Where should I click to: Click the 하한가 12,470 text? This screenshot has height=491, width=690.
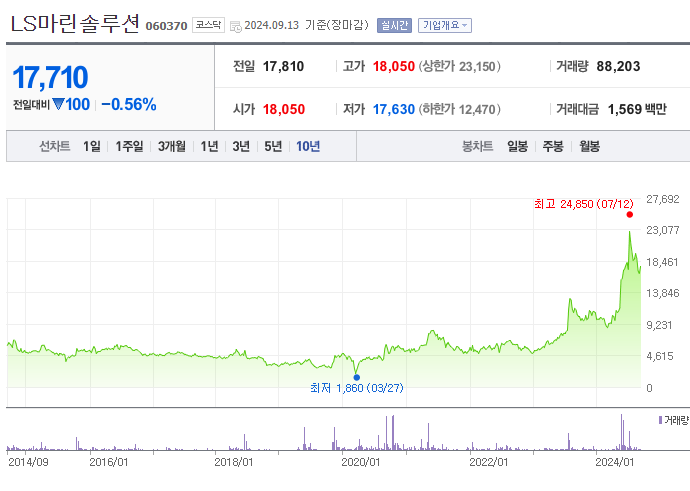[459, 109]
